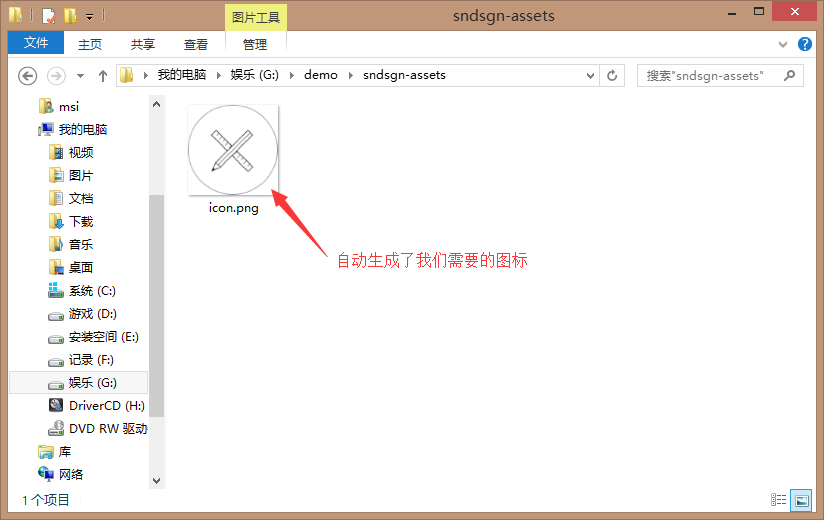Click the 视频 folder icon
Viewport: 824px width, 520px height.
[x=56, y=152]
